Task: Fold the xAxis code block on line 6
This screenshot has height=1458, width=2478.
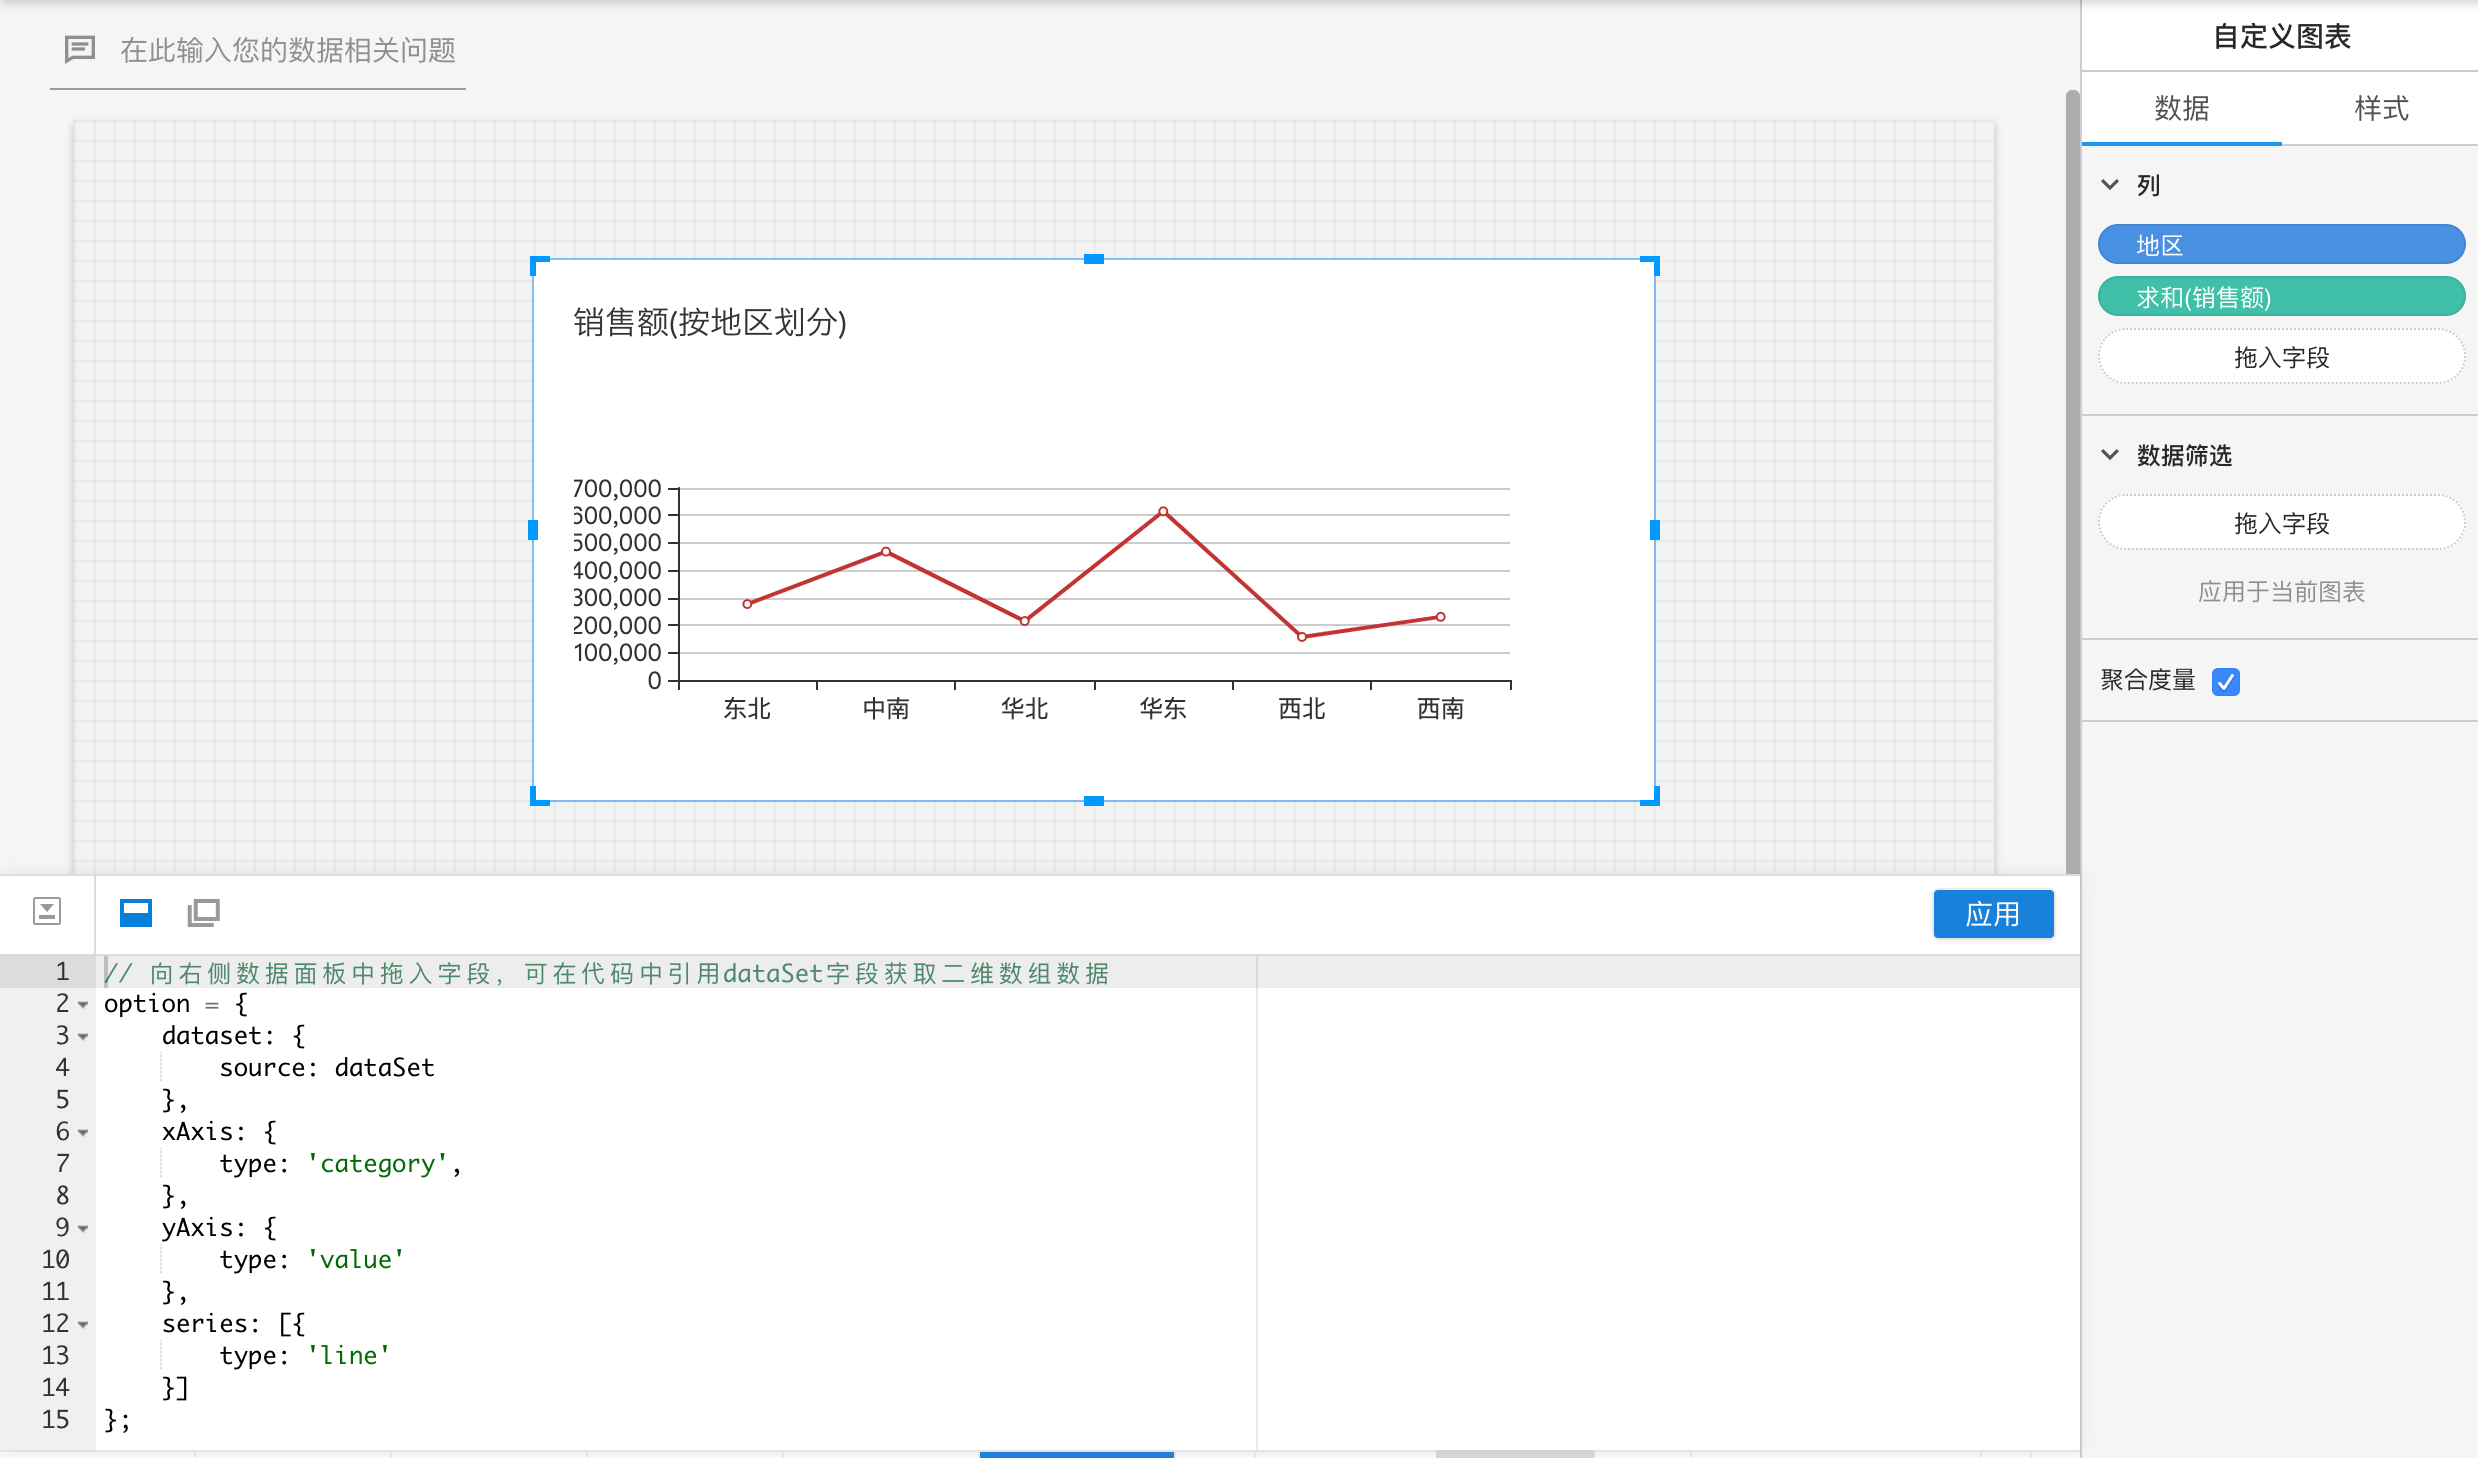Action: (x=84, y=1132)
